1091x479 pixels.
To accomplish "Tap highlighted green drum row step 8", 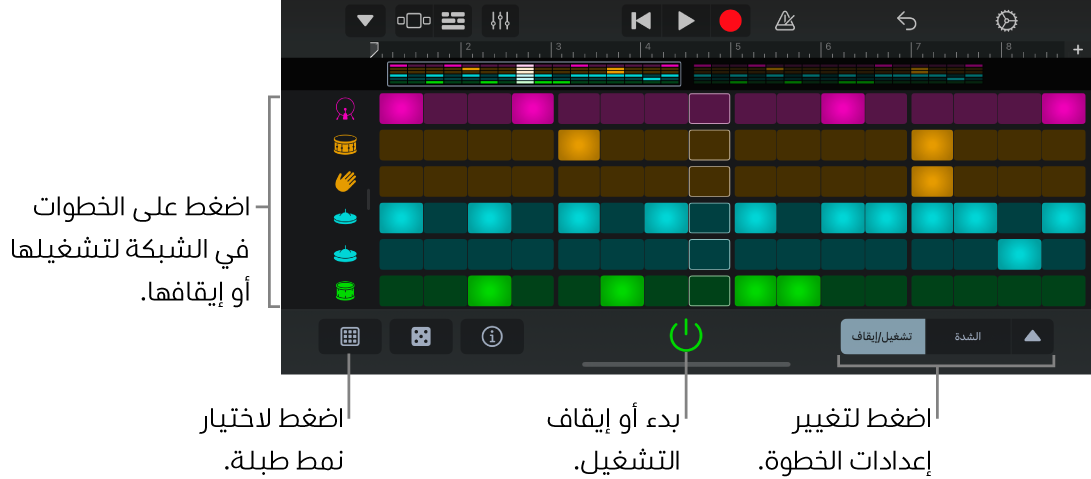I will [710, 290].
